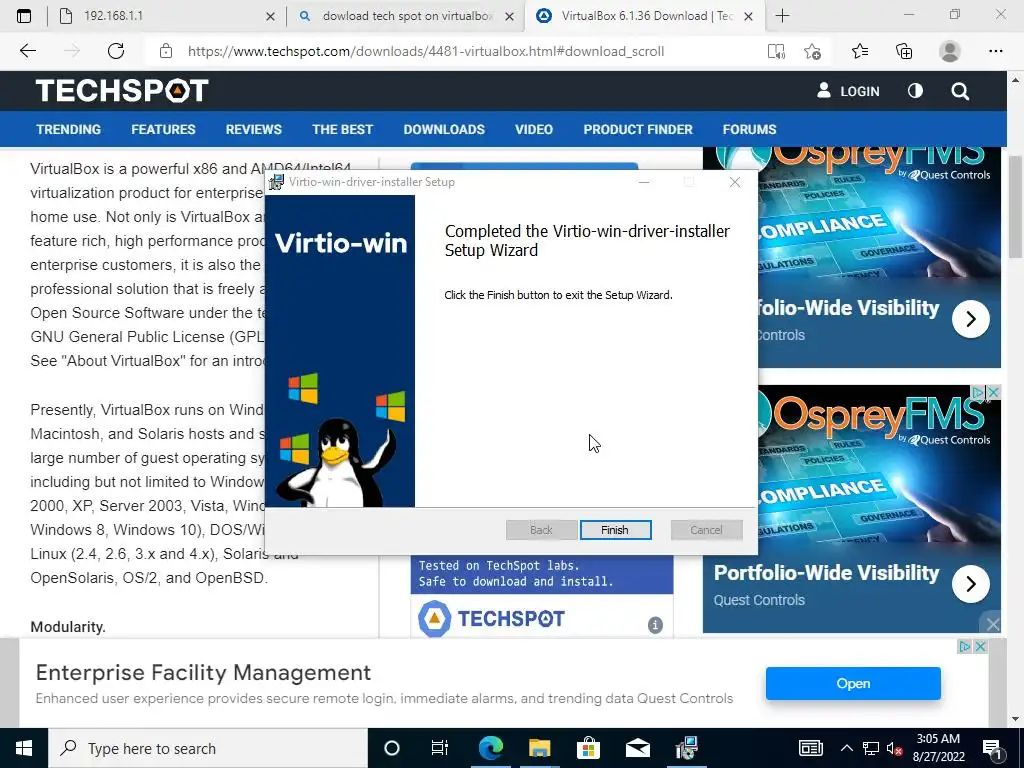Open a new browser tab
This screenshot has height=768, width=1024.
tap(782, 16)
